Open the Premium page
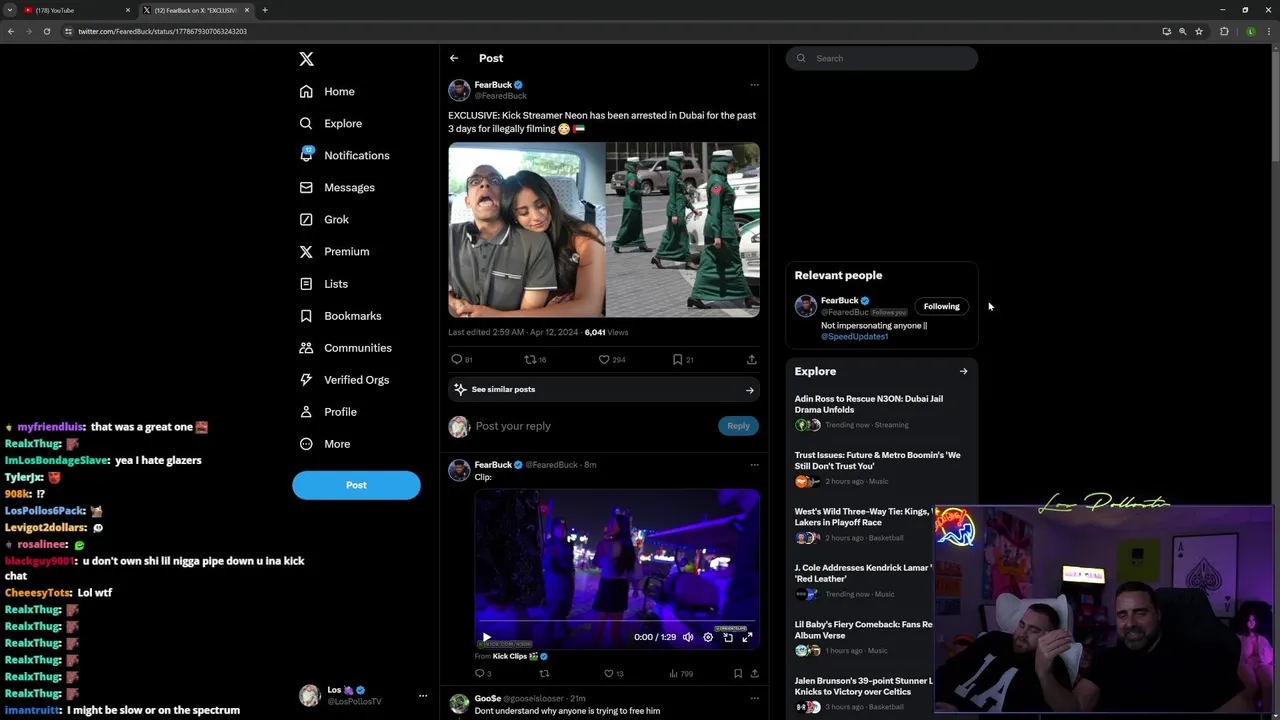The width and height of the screenshot is (1280, 720). click(x=334, y=251)
